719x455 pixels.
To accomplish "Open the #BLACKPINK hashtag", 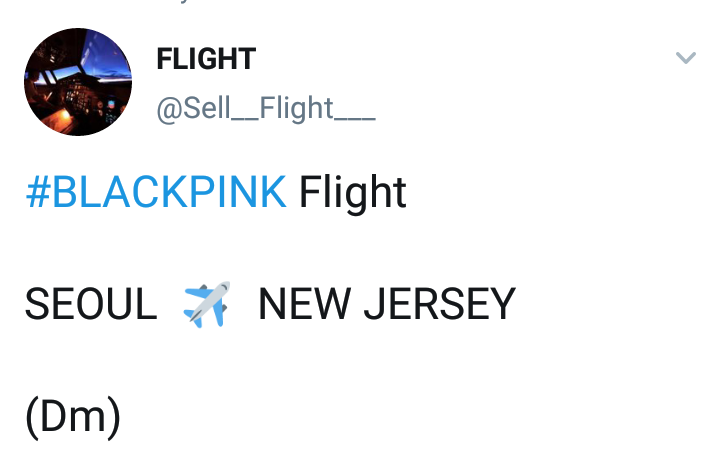I will pos(156,192).
